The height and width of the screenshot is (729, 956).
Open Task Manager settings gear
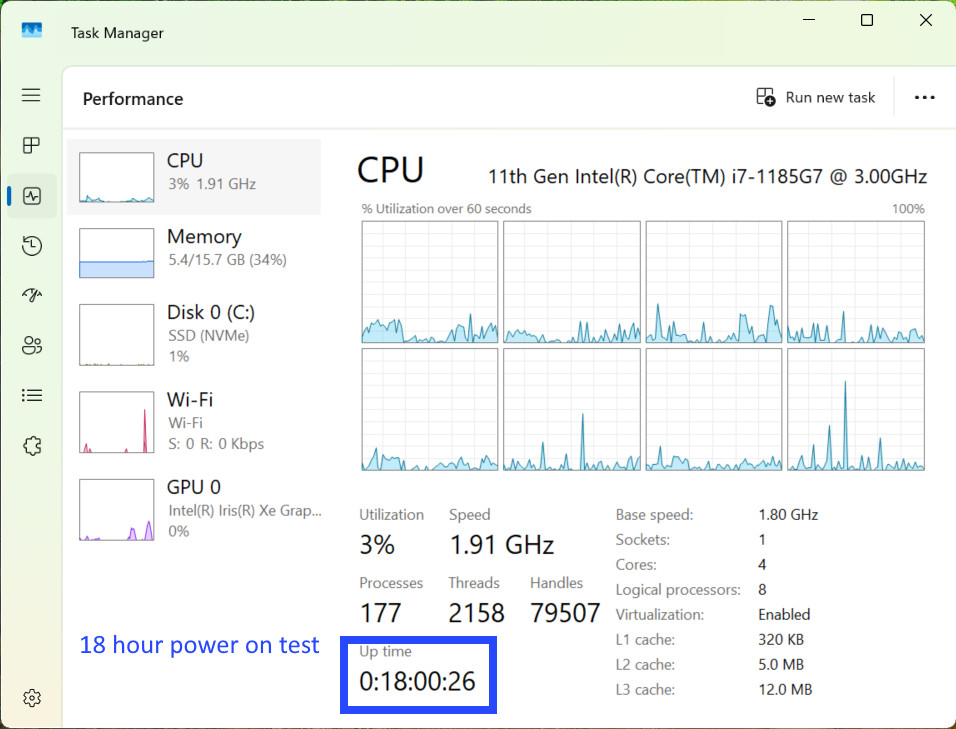tap(32, 697)
